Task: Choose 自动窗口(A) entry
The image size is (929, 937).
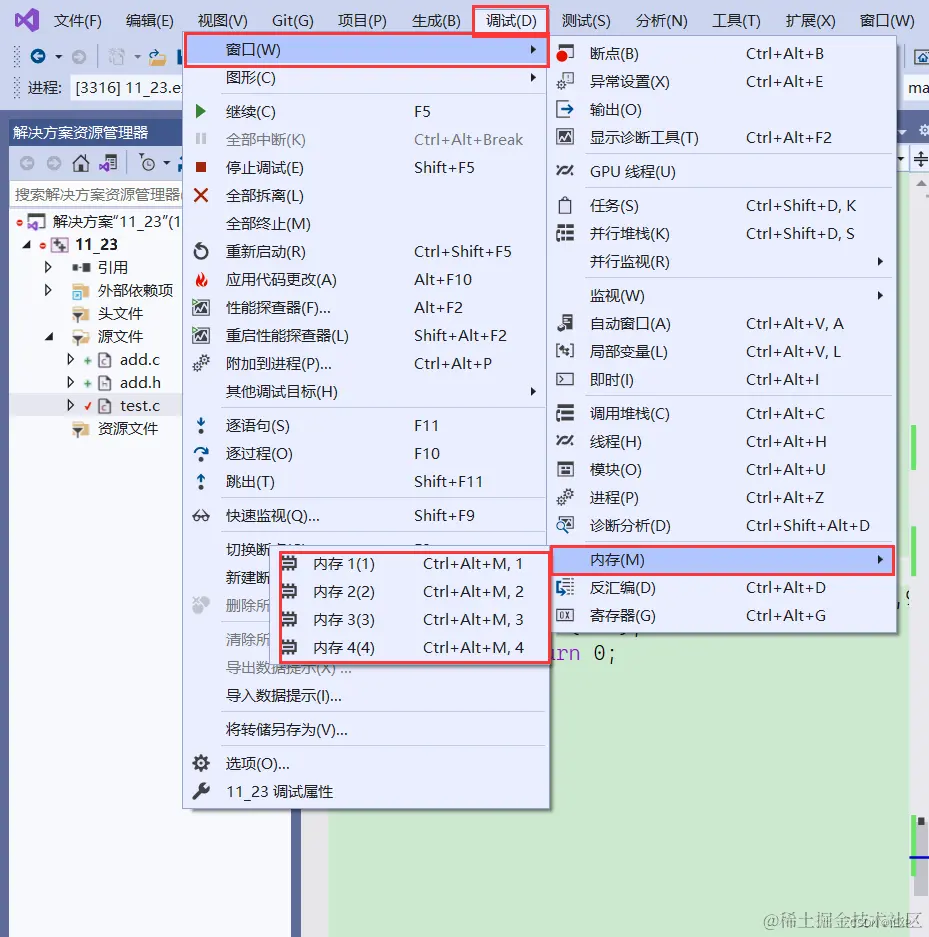Action: click(x=722, y=323)
